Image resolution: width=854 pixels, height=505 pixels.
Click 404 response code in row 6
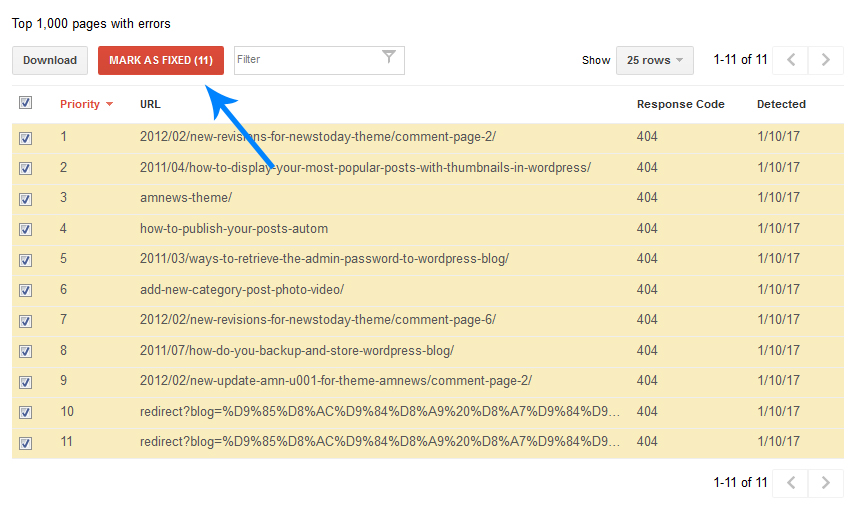(647, 289)
